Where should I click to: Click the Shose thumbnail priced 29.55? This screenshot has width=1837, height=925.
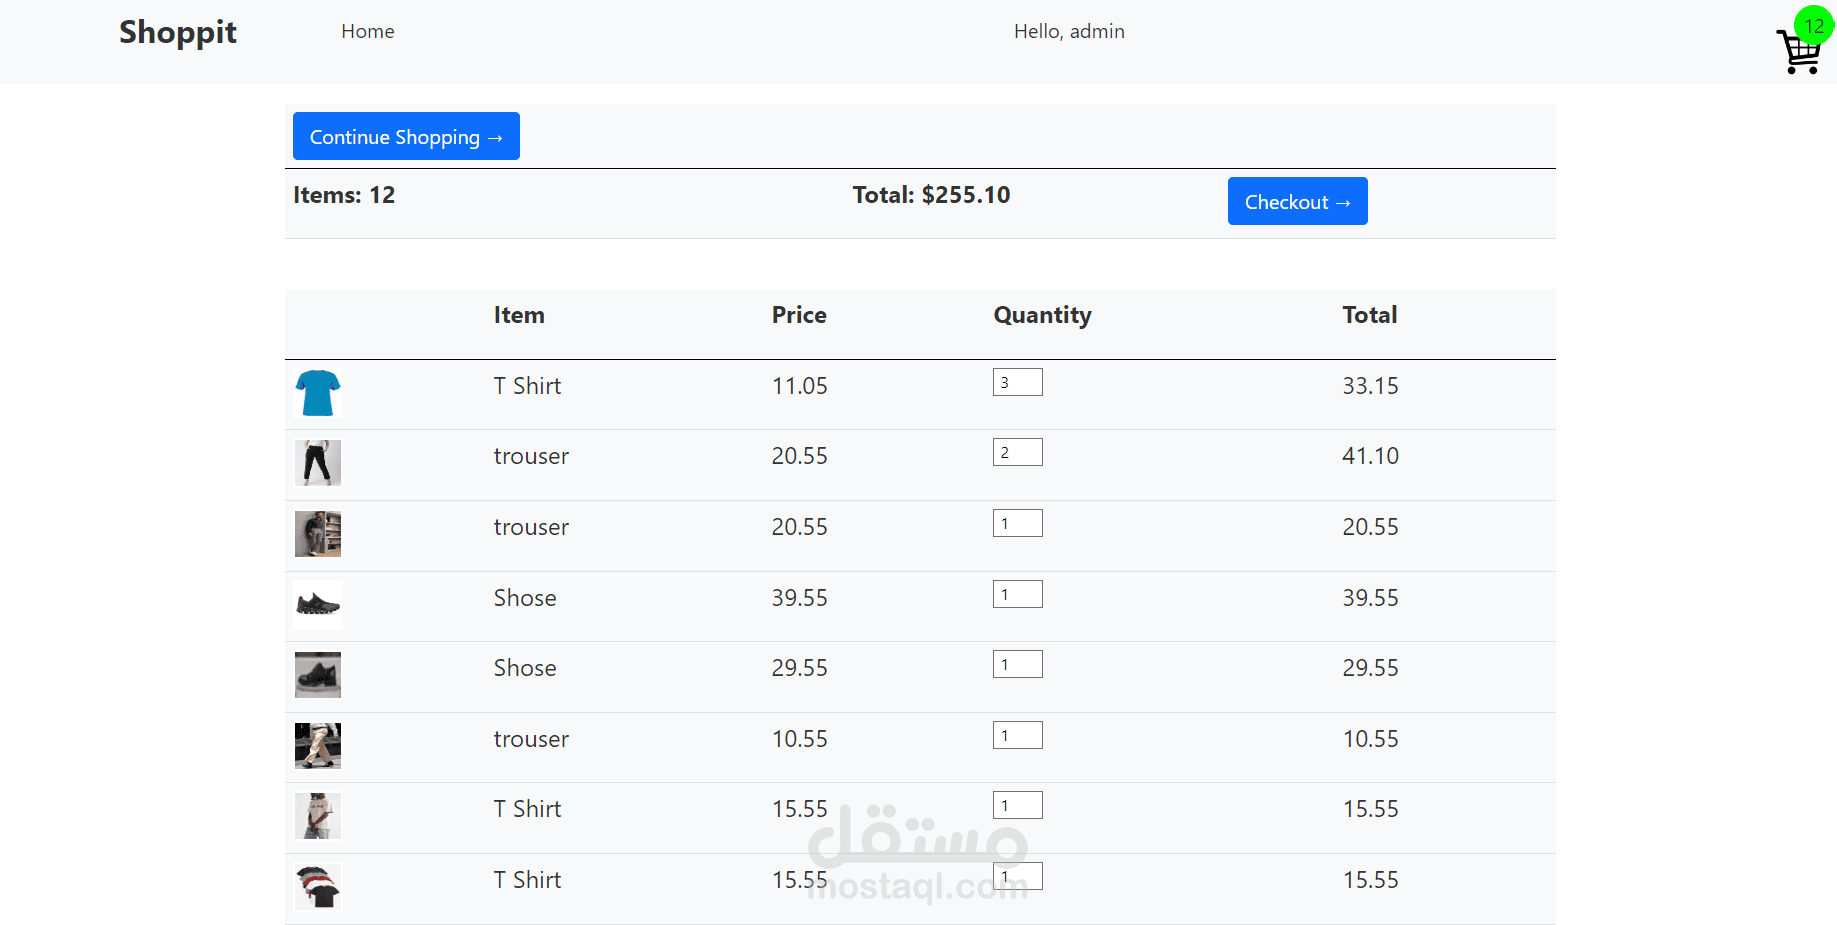point(318,675)
